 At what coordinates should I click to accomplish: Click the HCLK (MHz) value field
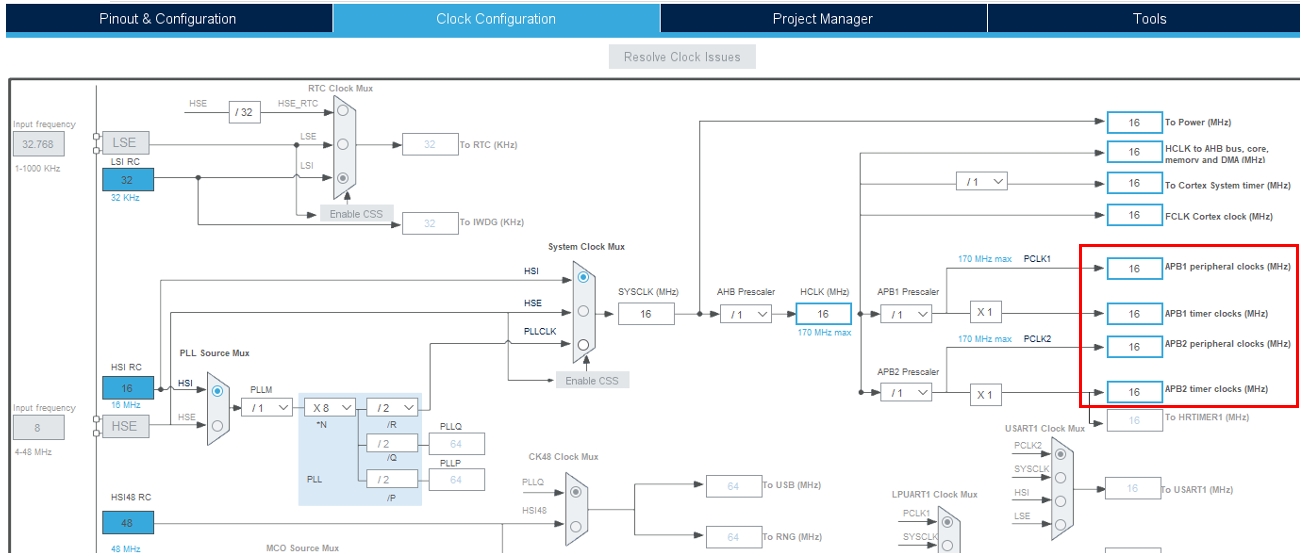pos(823,314)
